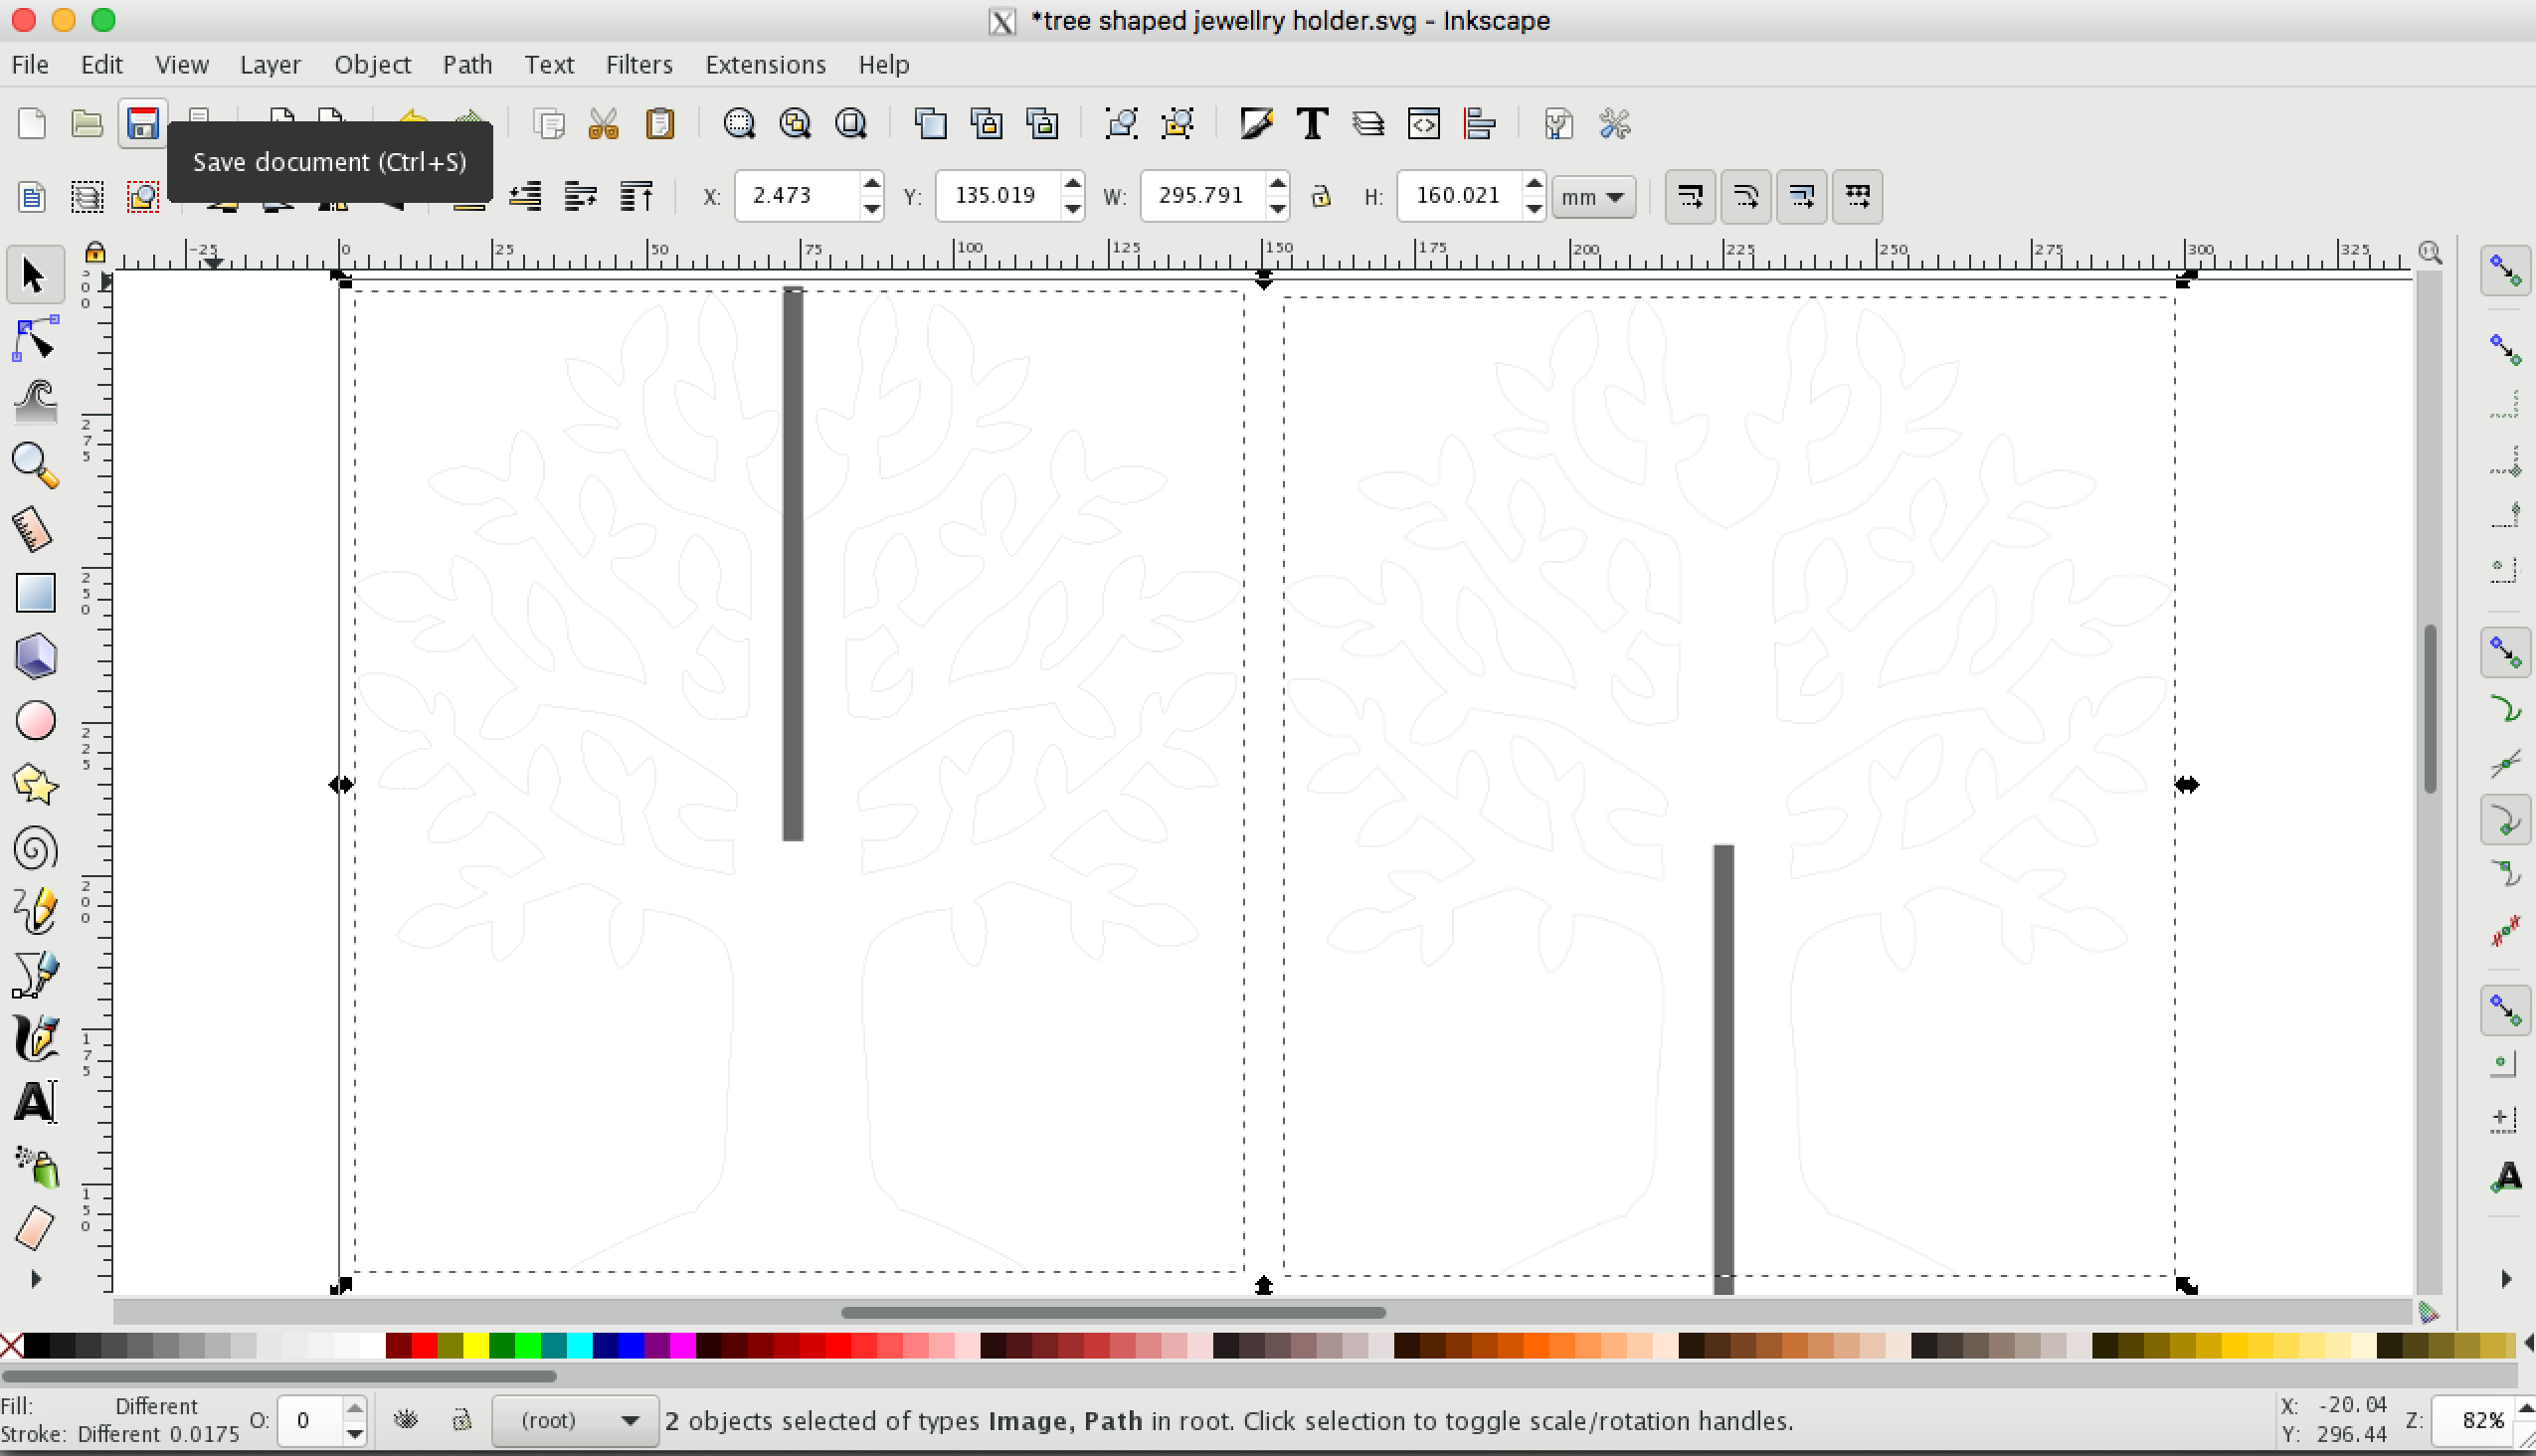Viewport: 2536px width, 1456px height.
Task: Create a new document
Action: coord(32,124)
